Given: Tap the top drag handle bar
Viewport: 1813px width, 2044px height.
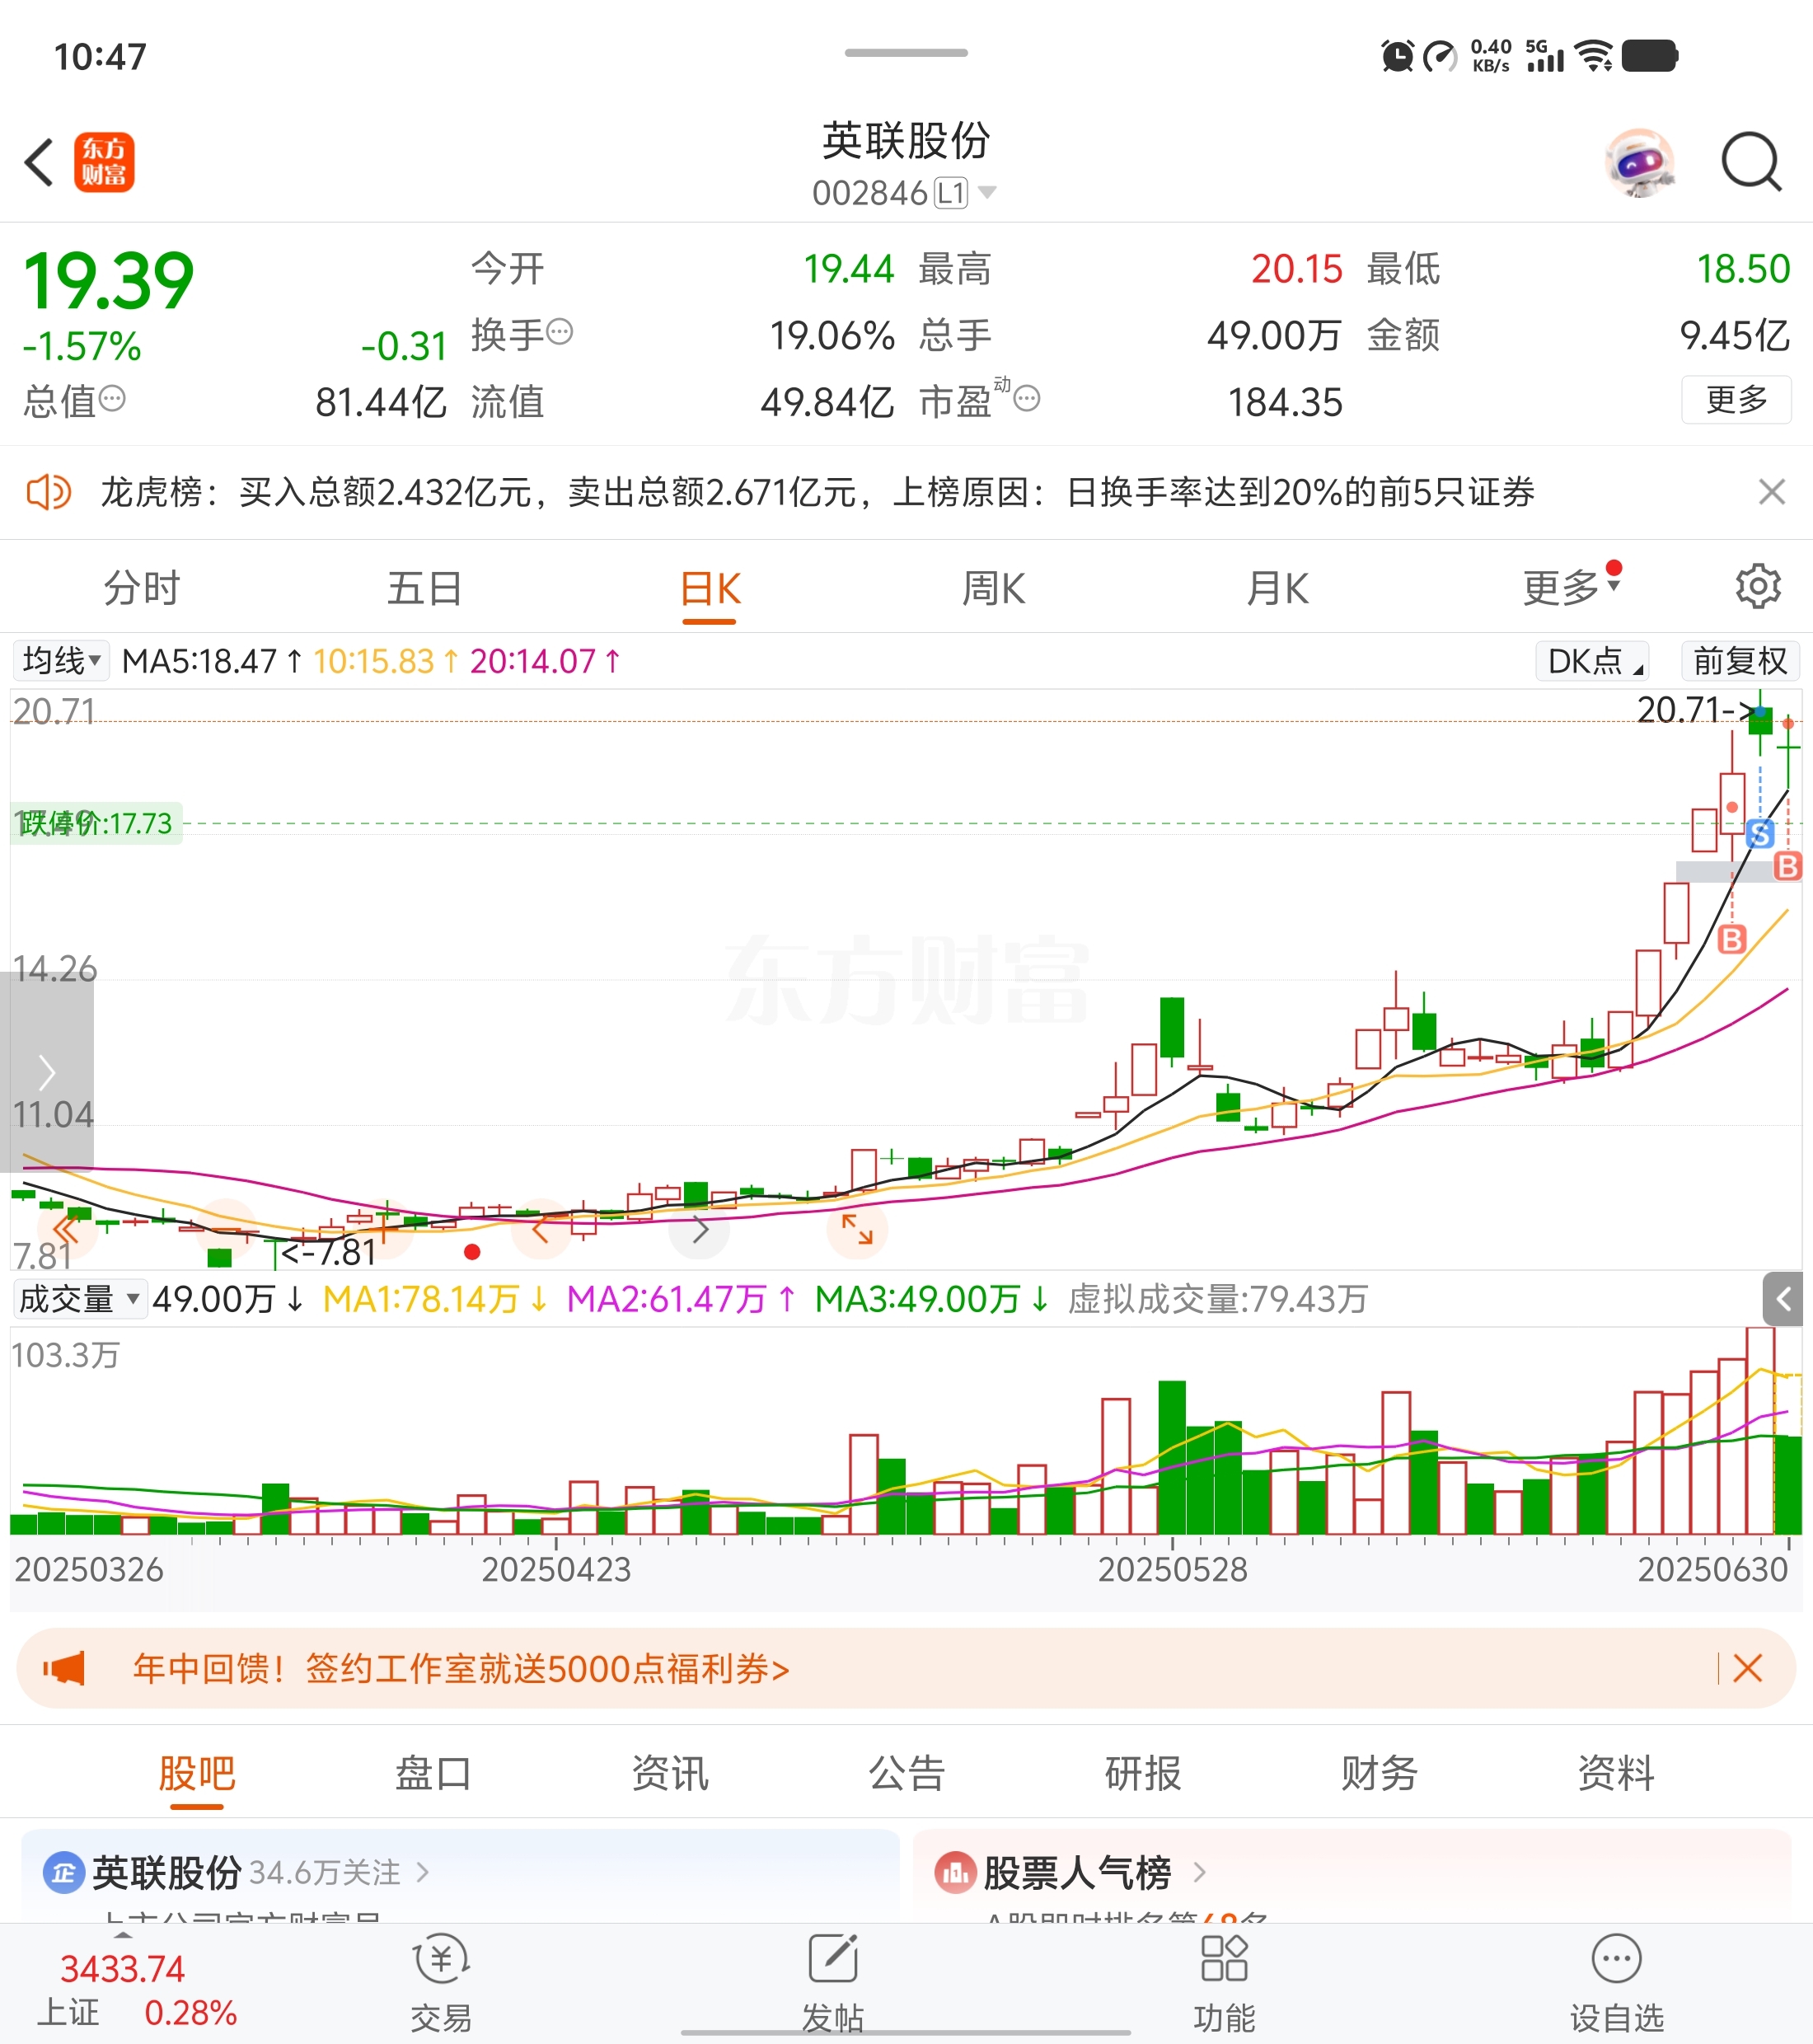Looking at the screenshot, I should 906,52.
